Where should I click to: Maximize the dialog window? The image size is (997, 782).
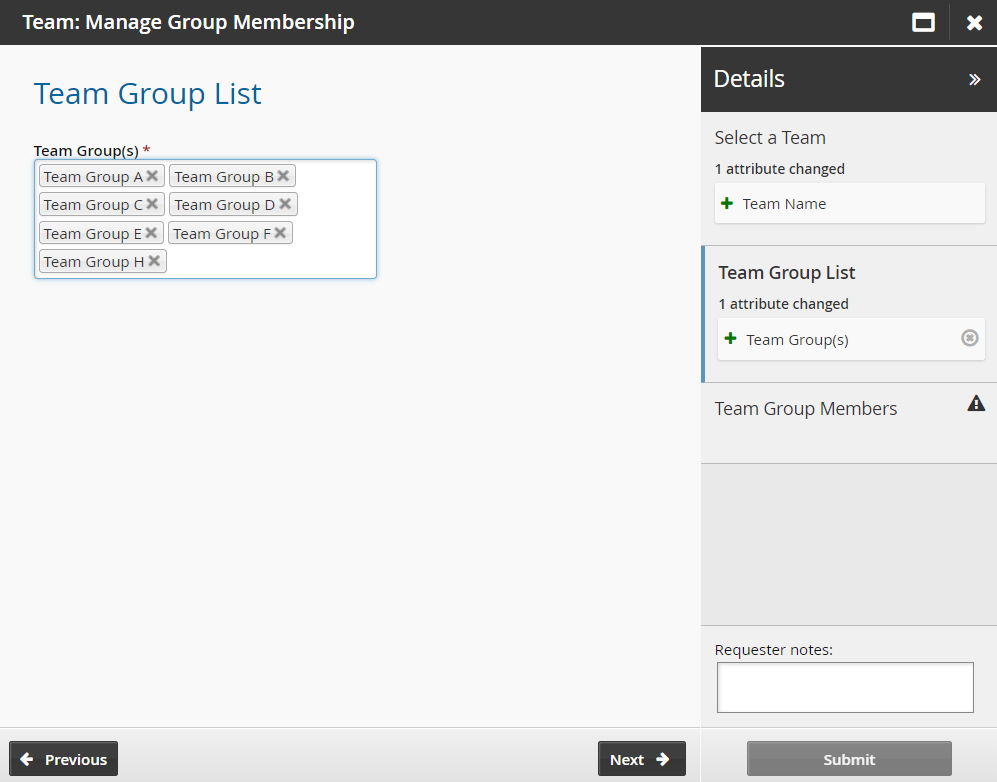pyautogui.click(x=923, y=22)
